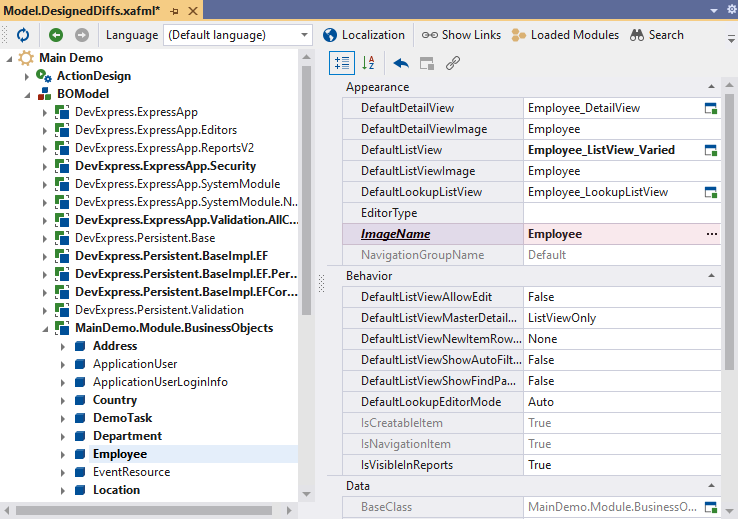Click the property grid vertical scrollbar thumb
The image size is (738, 519).
tap(729, 232)
